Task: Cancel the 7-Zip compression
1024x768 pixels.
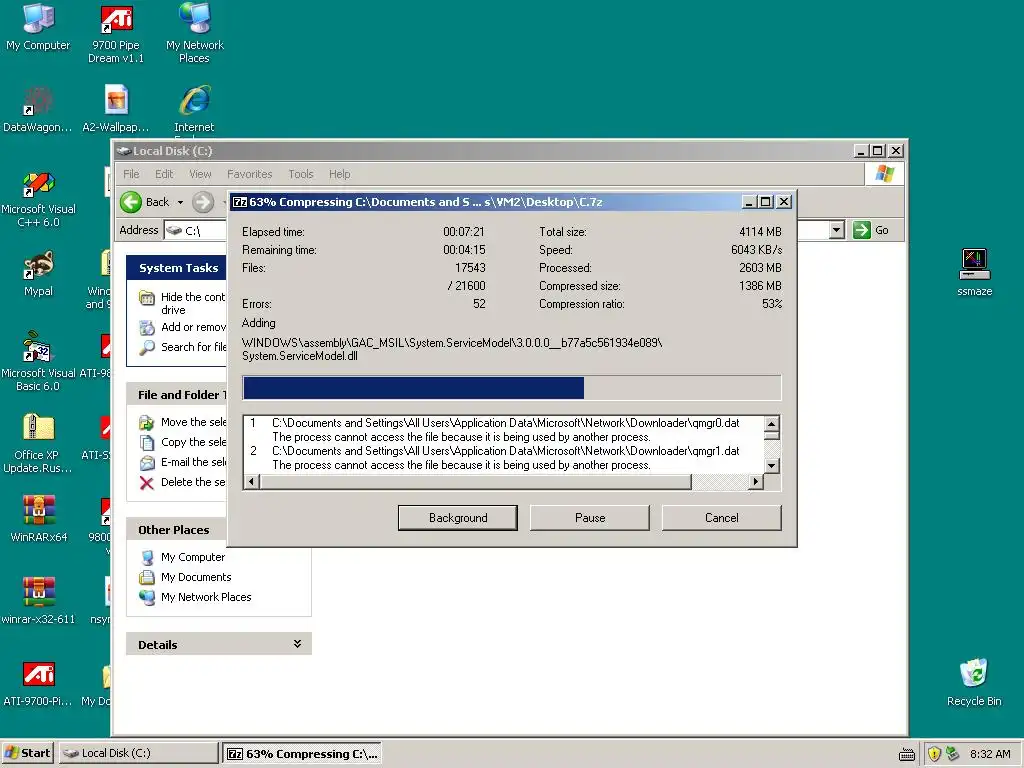Action: coord(722,518)
